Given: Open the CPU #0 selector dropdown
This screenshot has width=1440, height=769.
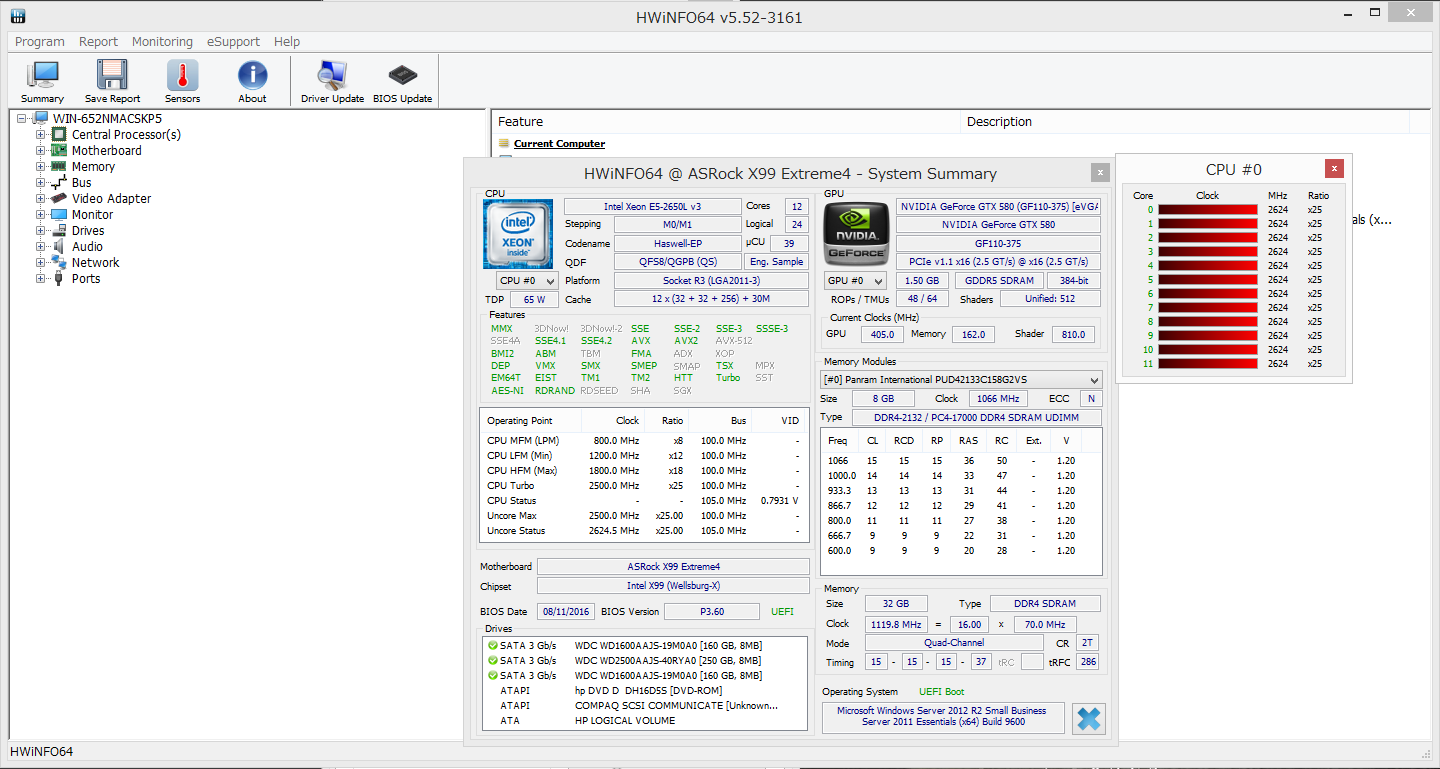Looking at the screenshot, I should pyautogui.click(x=527, y=281).
